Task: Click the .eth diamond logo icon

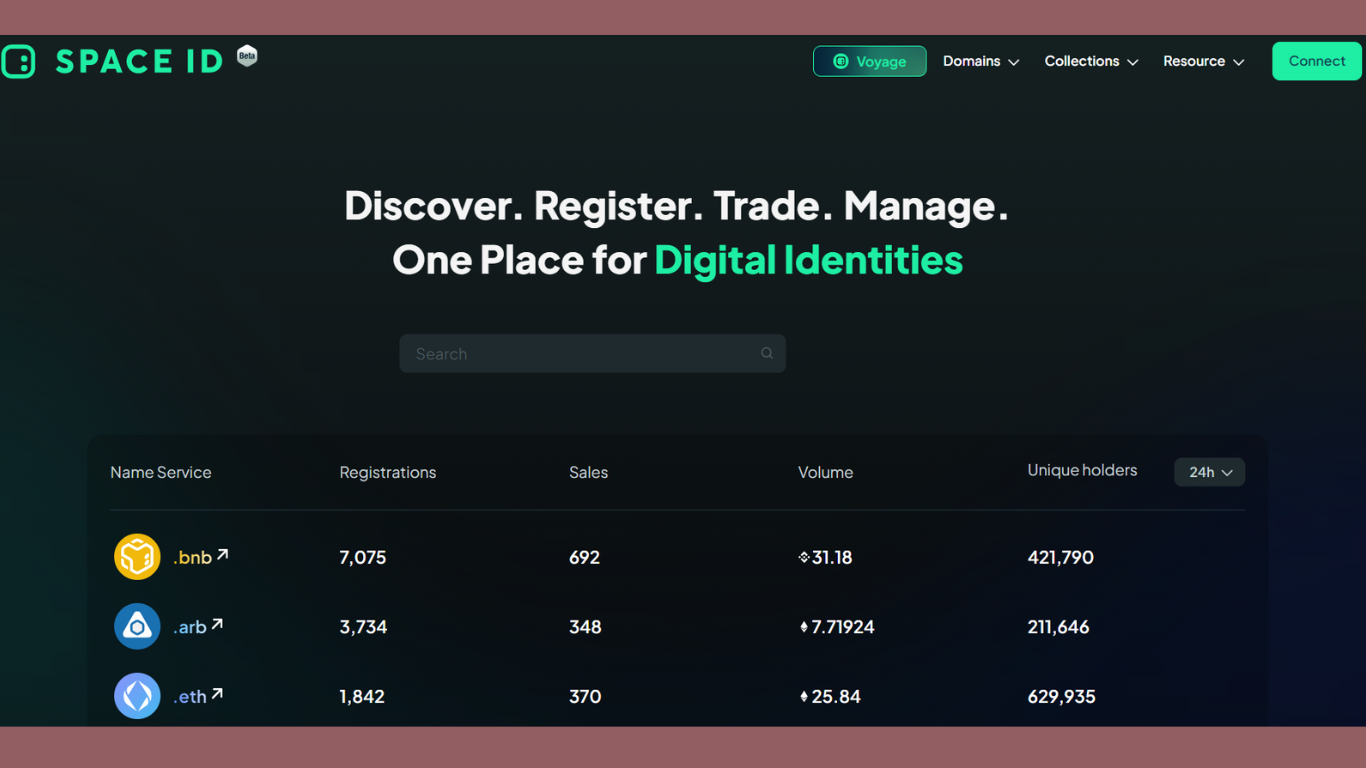Action: pyautogui.click(x=137, y=696)
